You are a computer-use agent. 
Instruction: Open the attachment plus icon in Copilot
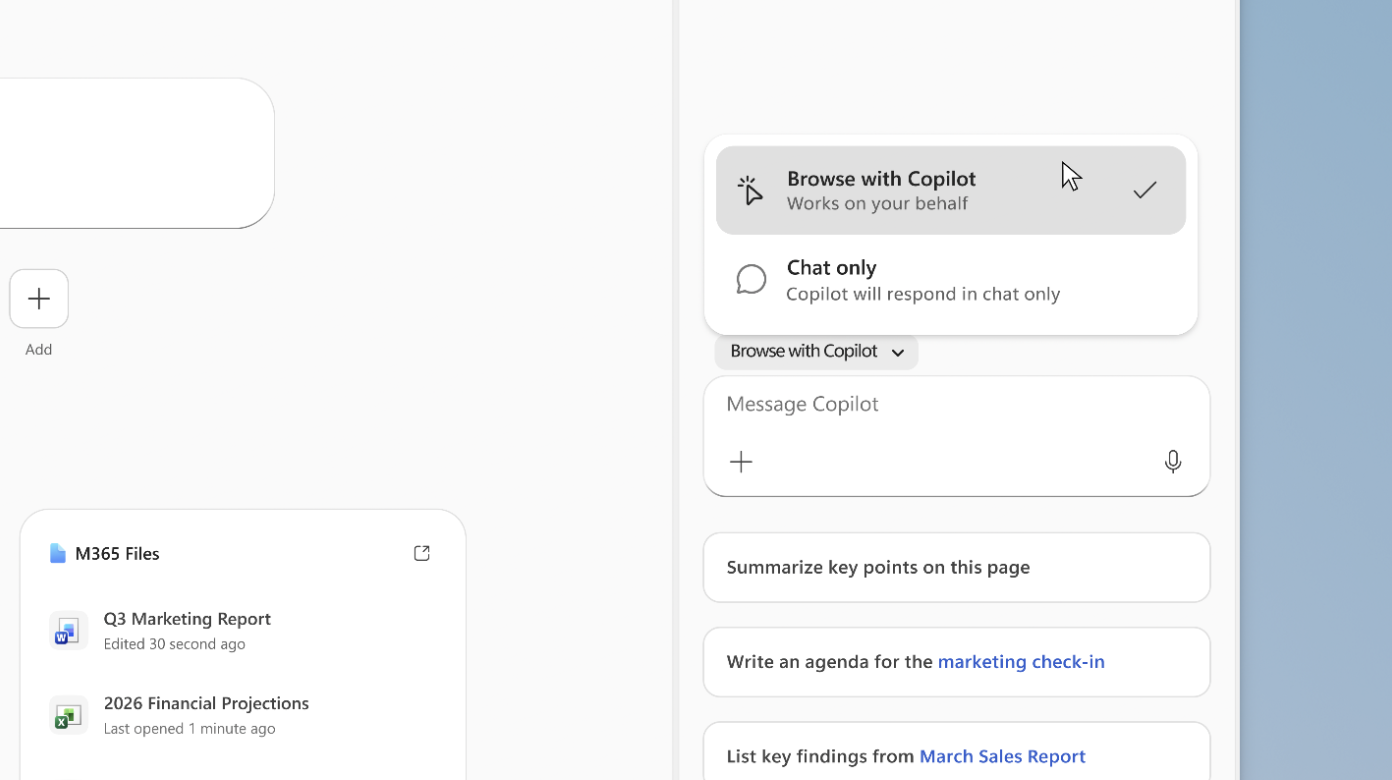tap(741, 462)
